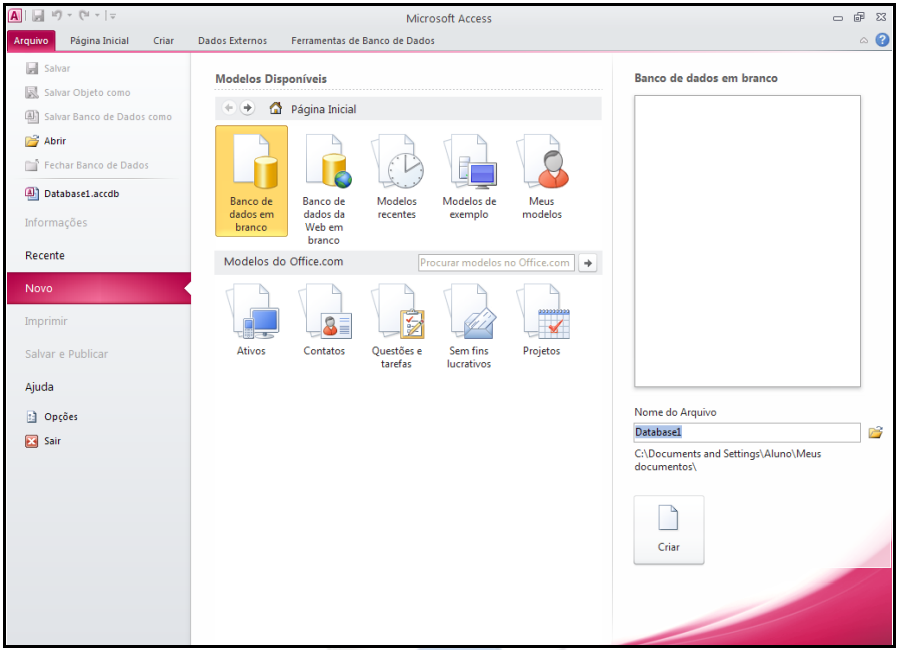Select the Contatos template category
897x650 pixels.
tap(324, 321)
